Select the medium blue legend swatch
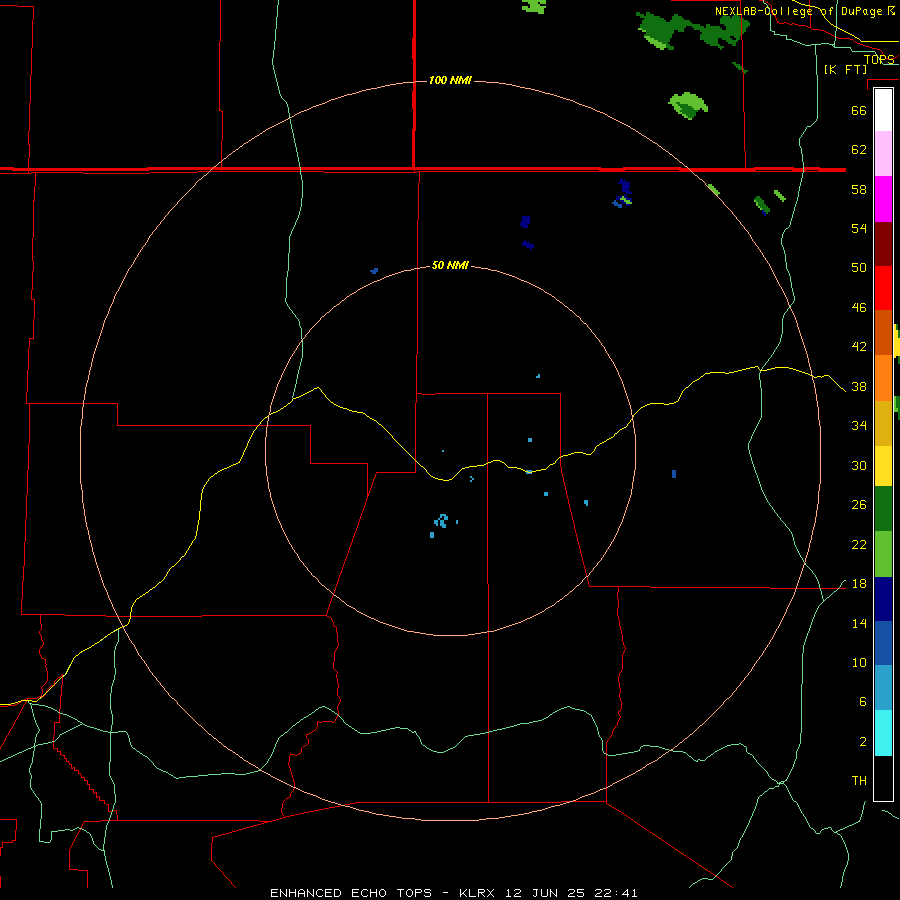 [883, 643]
